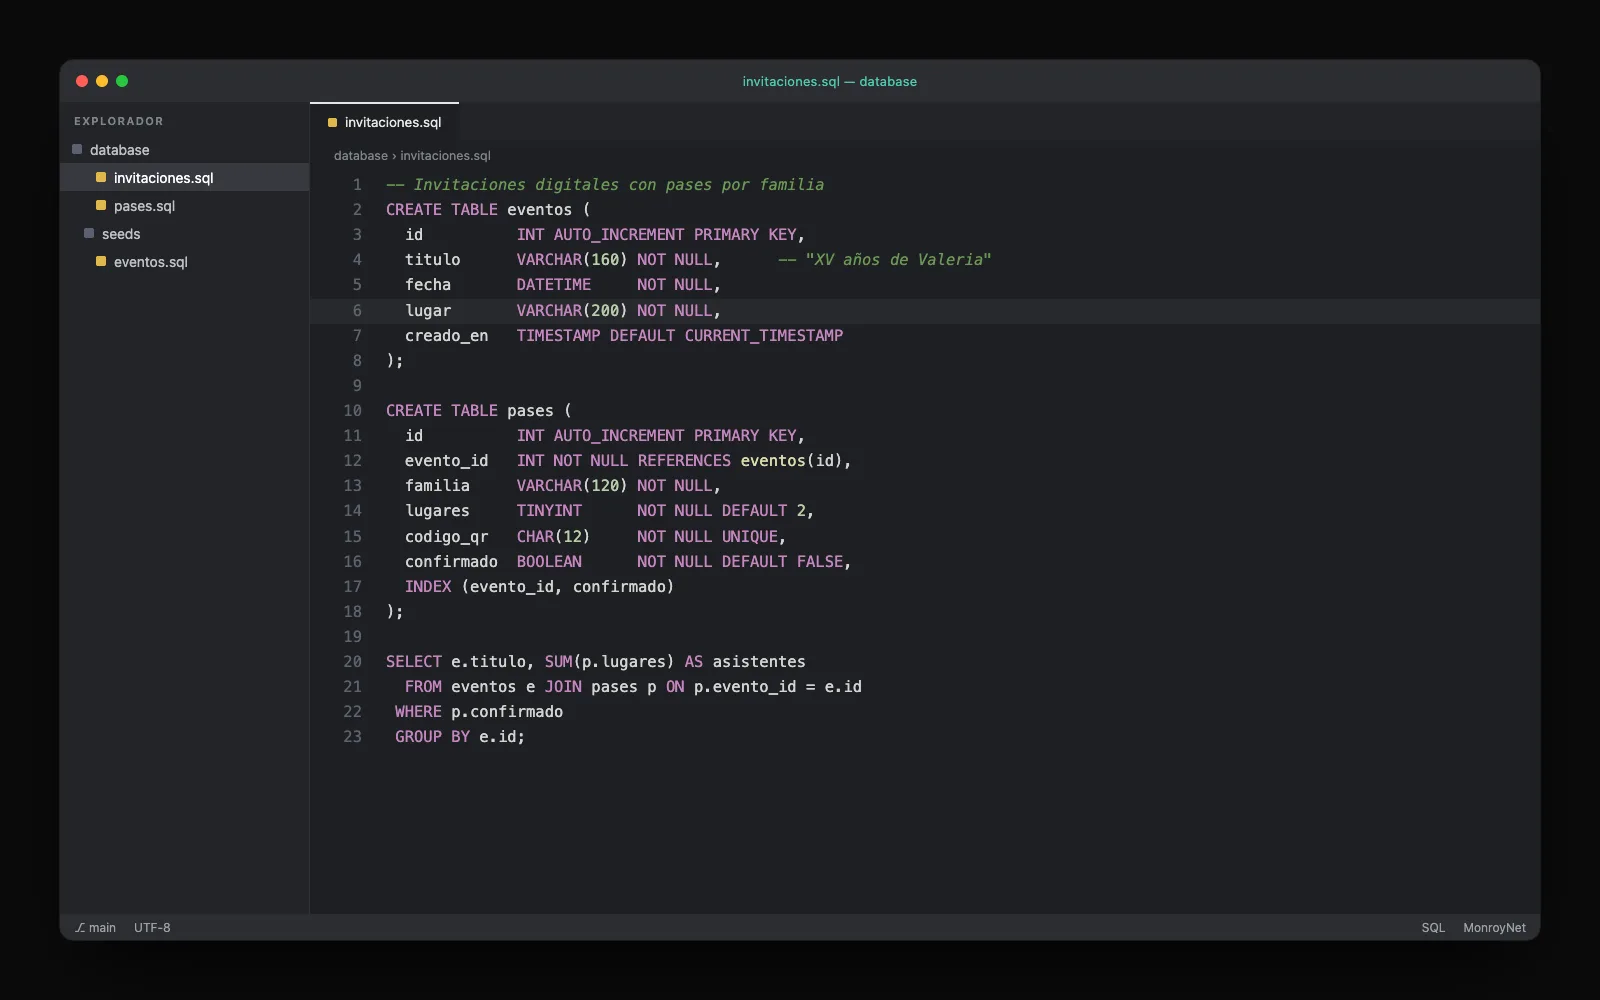This screenshot has height=1000, width=1600.
Task: Click DATETIME type on the fecha line
Action: [x=554, y=285]
